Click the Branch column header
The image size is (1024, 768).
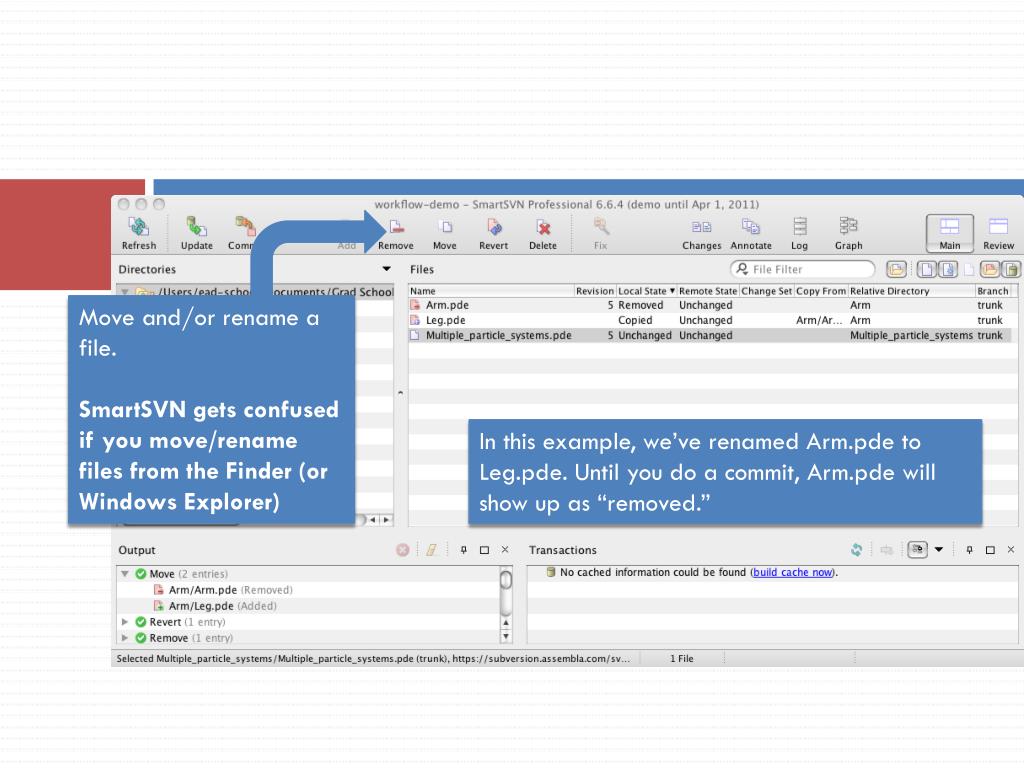click(995, 291)
